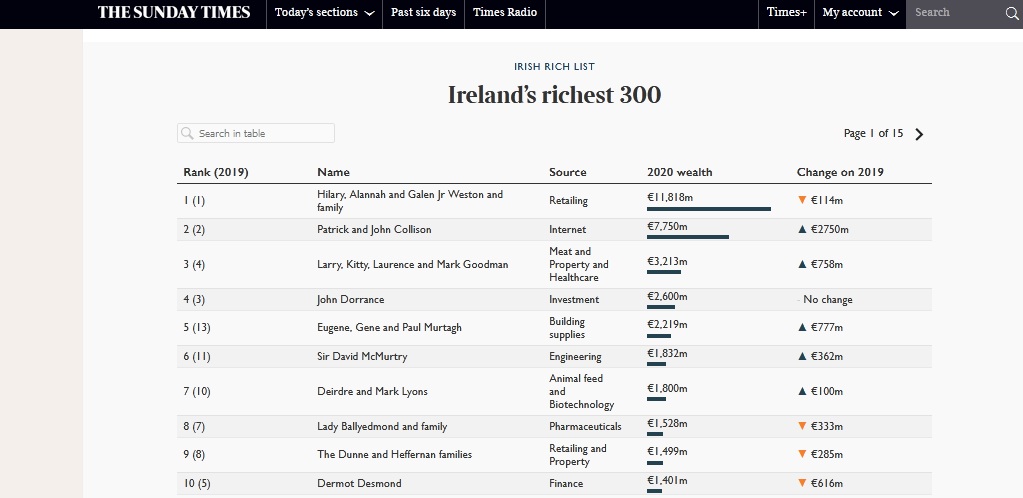This screenshot has width=1023, height=498.
Task: Click the up arrow beside €362m
Action: 802,356
